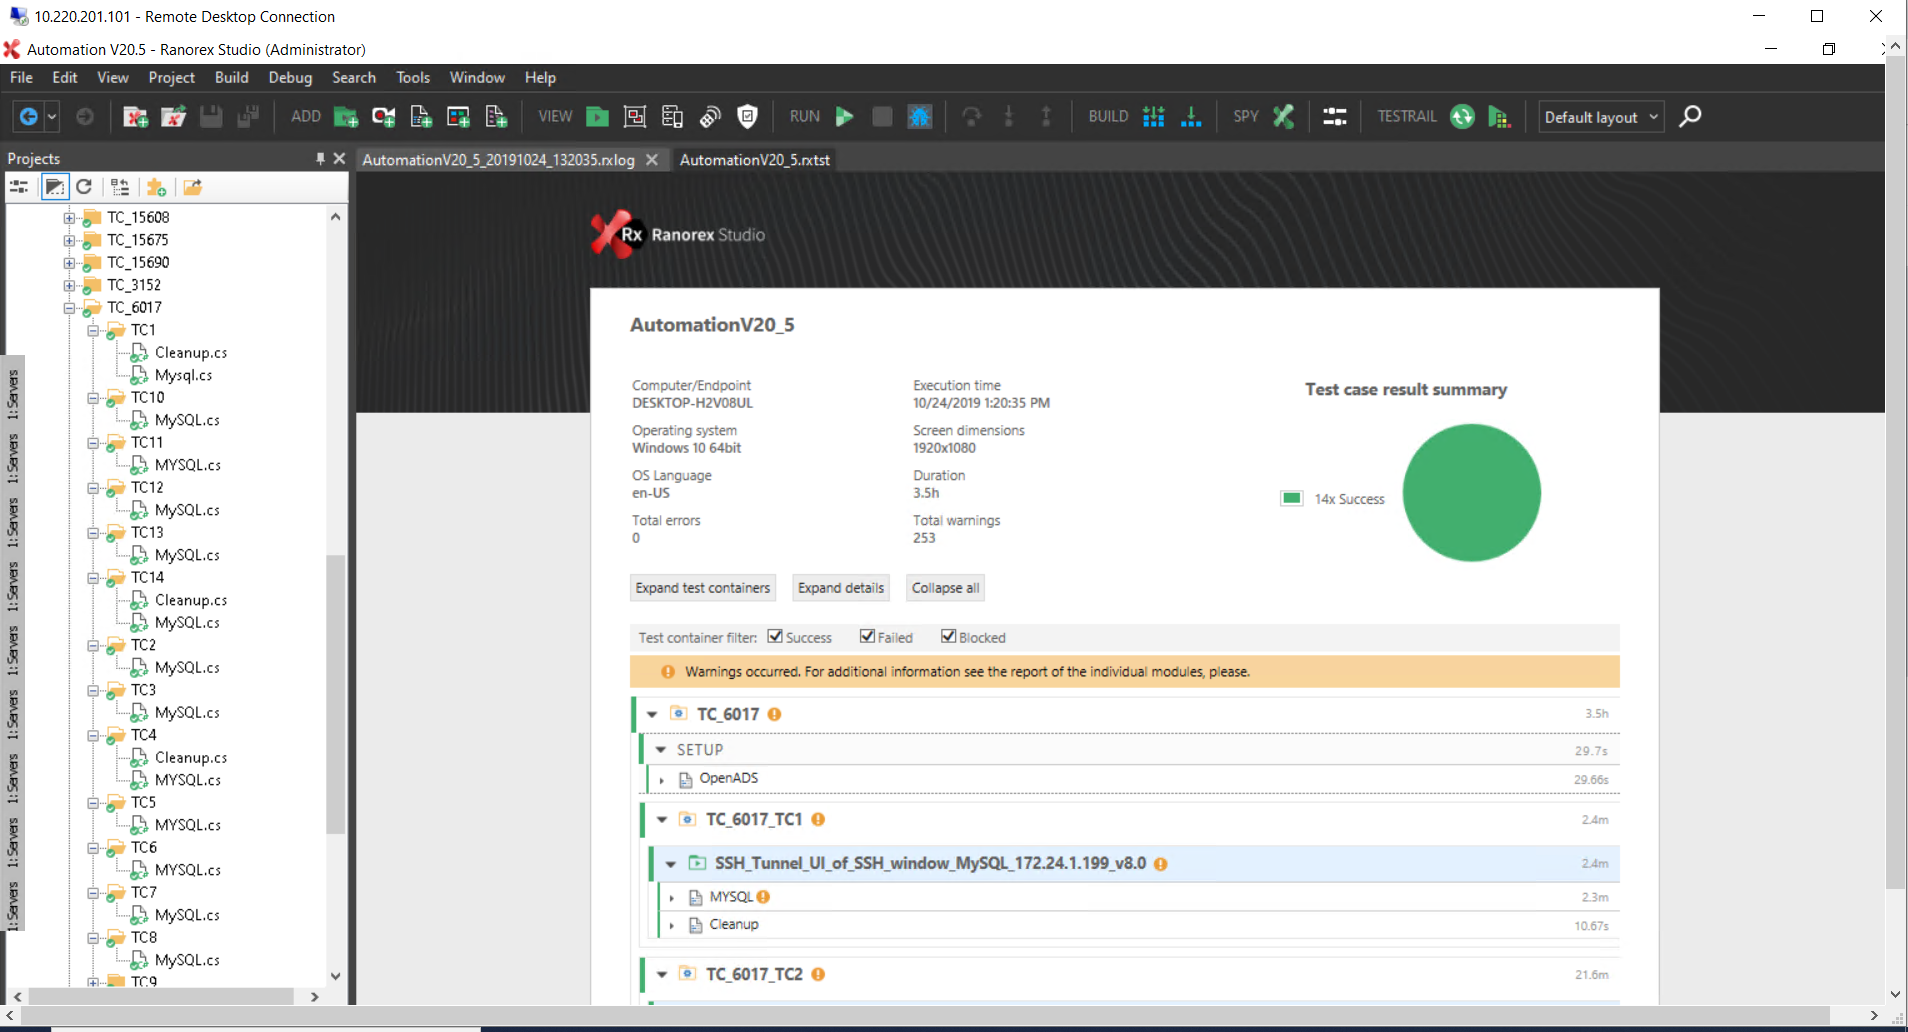Click the build solution blue bars icon
The image size is (1908, 1032).
pos(1153,117)
